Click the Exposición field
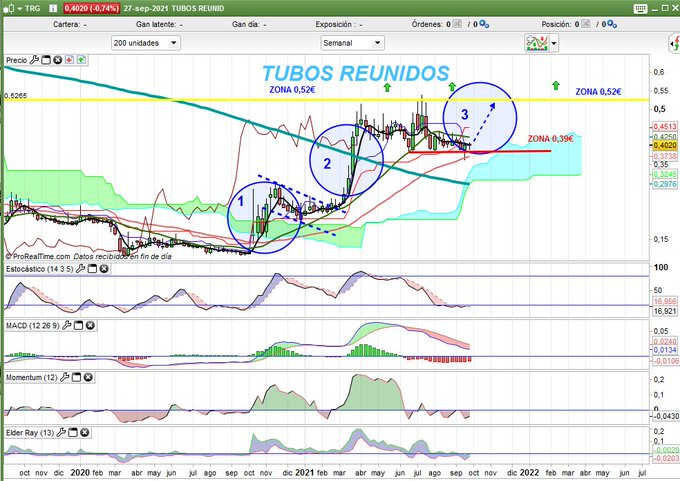This screenshot has height=481, width=680. [x=338, y=24]
